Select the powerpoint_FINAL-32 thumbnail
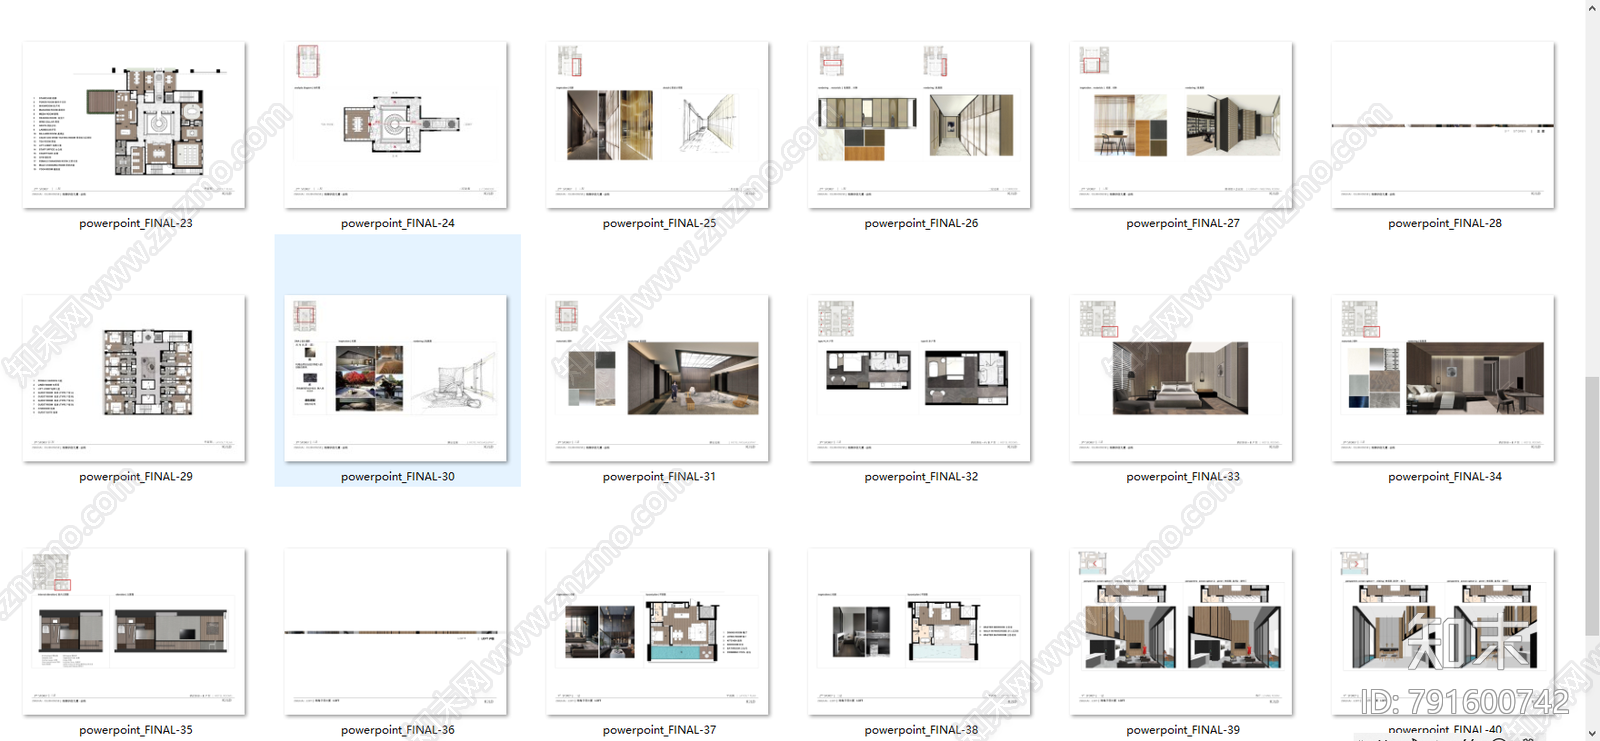 tap(919, 378)
